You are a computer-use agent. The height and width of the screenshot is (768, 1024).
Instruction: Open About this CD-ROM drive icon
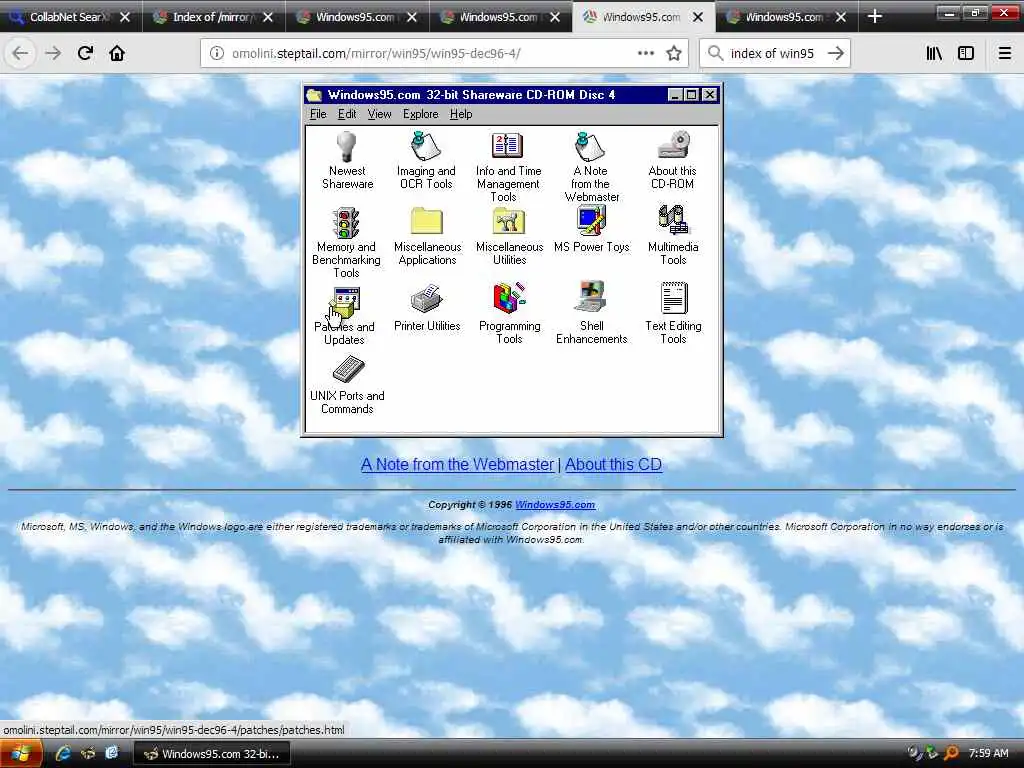click(x=674, y=145)
